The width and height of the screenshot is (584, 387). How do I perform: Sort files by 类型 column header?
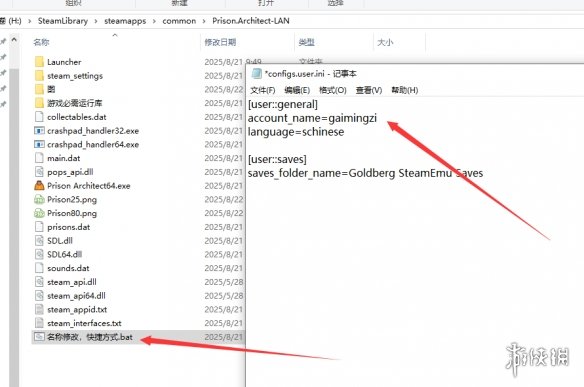click(307, 42)
